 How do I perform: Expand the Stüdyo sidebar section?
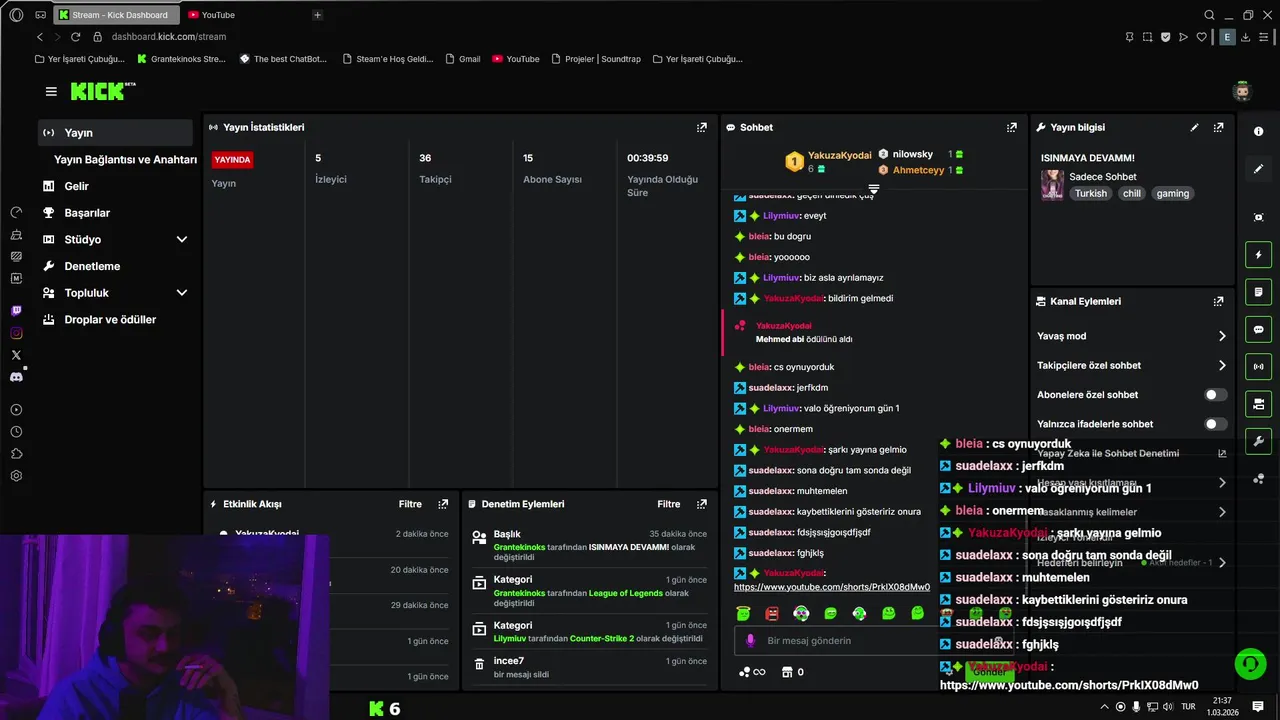(x=182, y=240)
